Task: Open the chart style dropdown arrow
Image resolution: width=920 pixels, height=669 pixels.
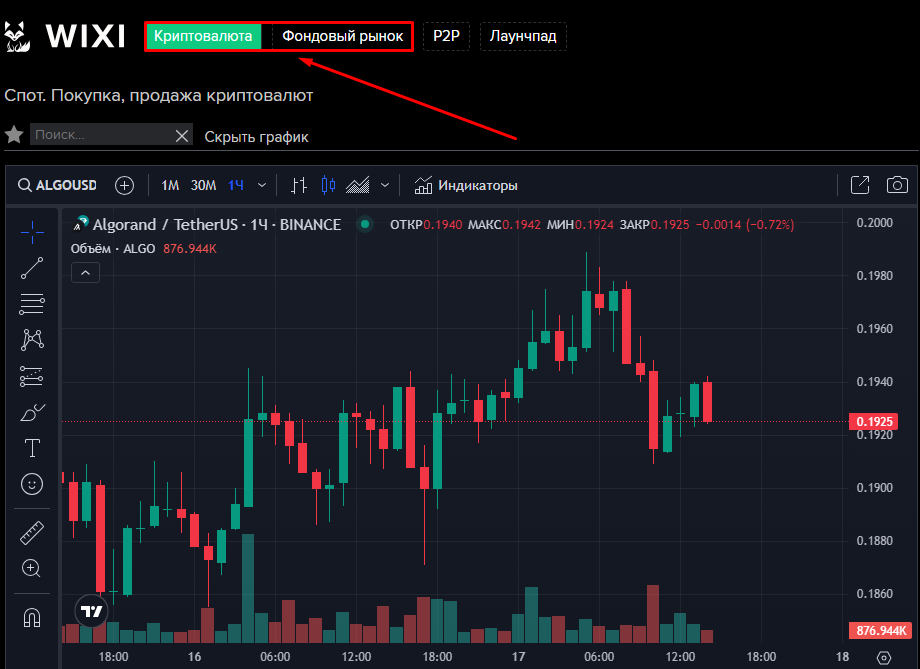Action: tap(385, 185)
